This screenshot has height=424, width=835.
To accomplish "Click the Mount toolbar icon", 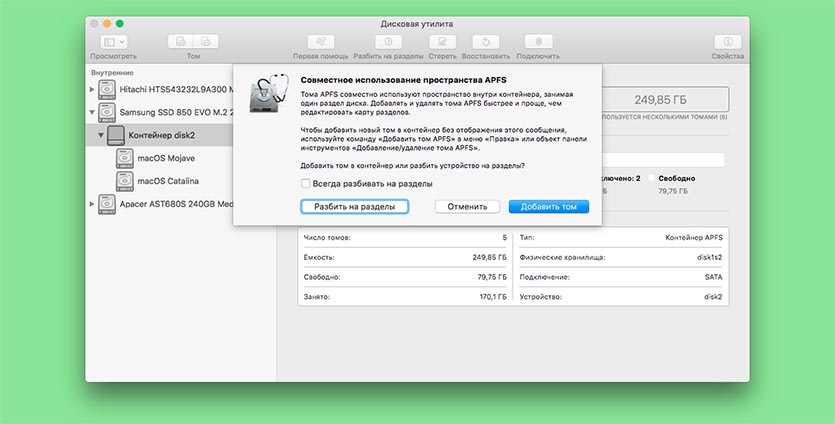I will 538,42.
